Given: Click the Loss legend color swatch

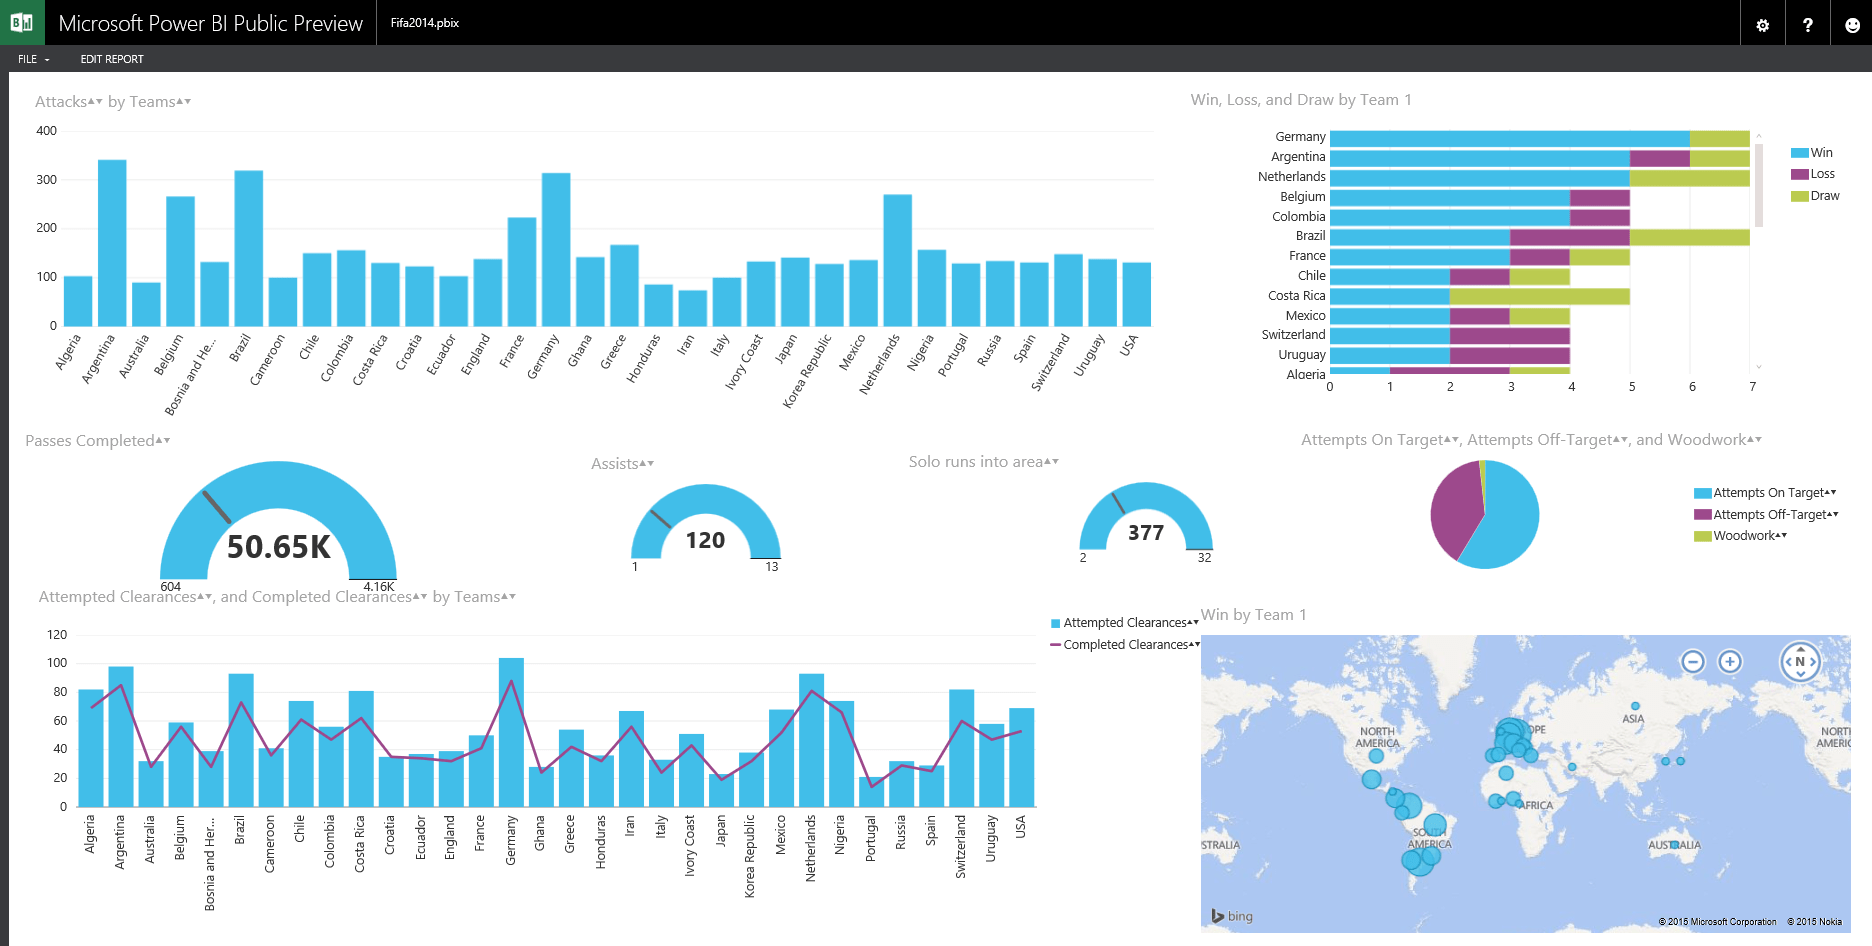Looking at the screenshot, I should (1800, 174).
